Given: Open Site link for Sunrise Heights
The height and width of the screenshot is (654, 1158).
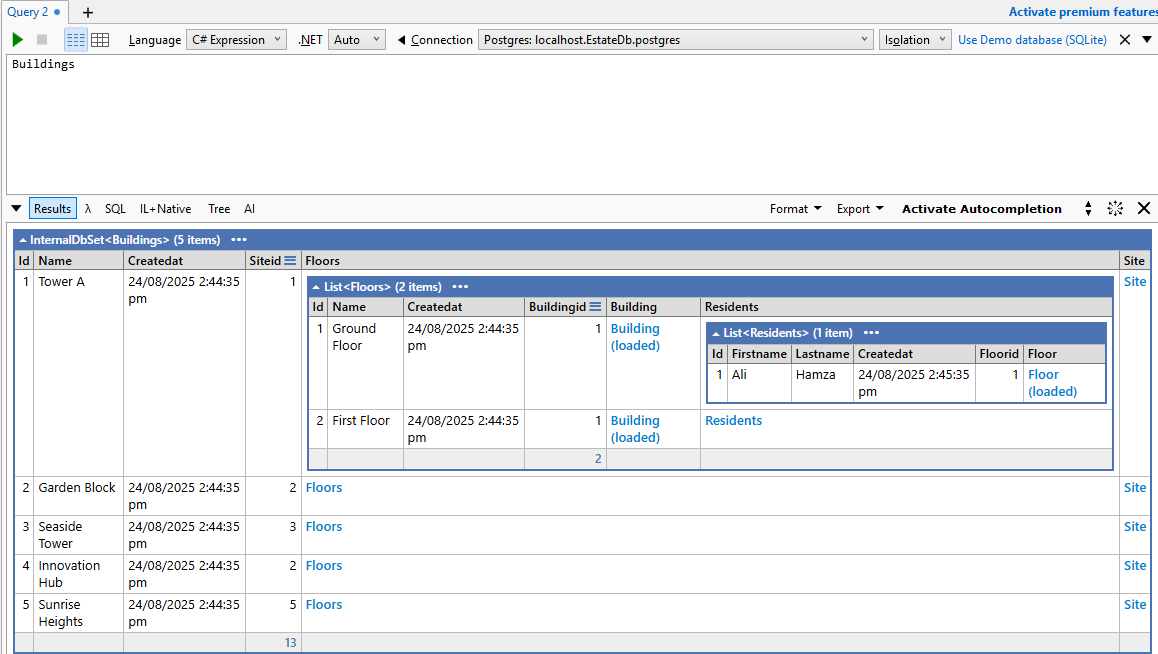Looking at the screenshot, I should click(x=1134, y=605).
